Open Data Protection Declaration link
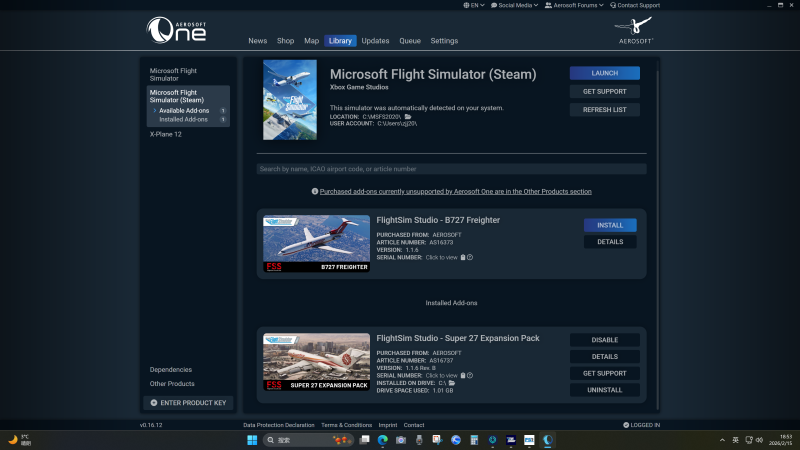 [x=279, y=425]
